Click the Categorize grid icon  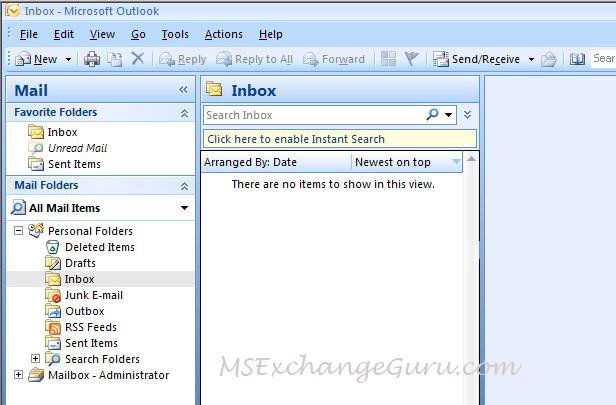(x=388, y=59)
